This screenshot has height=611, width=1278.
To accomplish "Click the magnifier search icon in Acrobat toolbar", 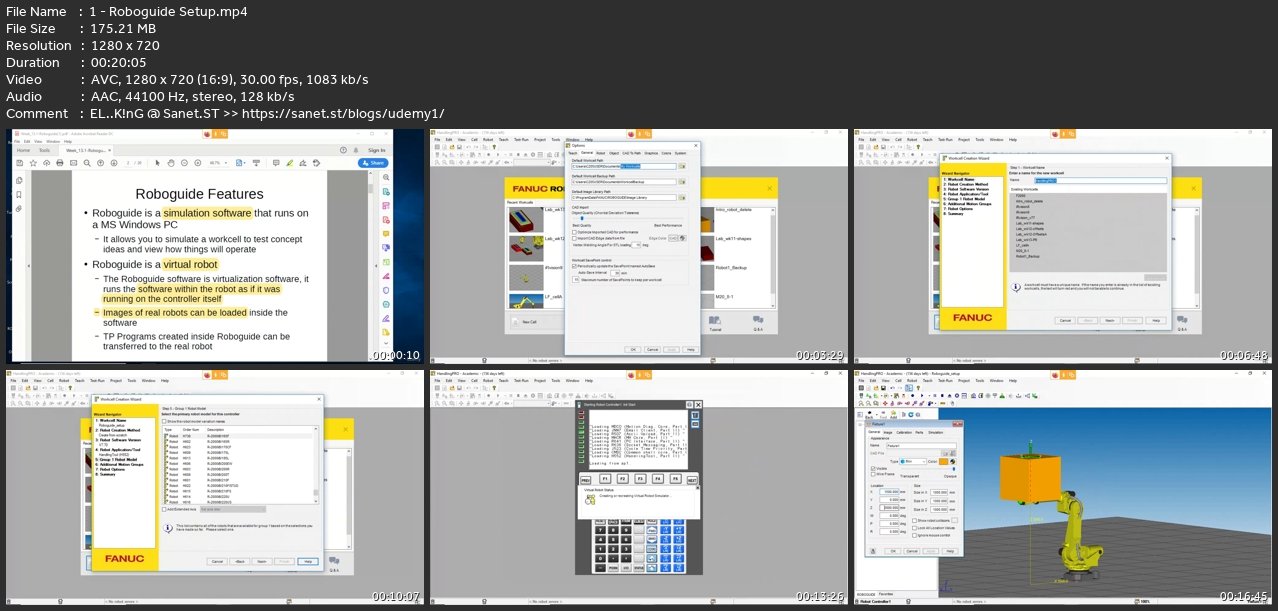I will click(87, 163).
